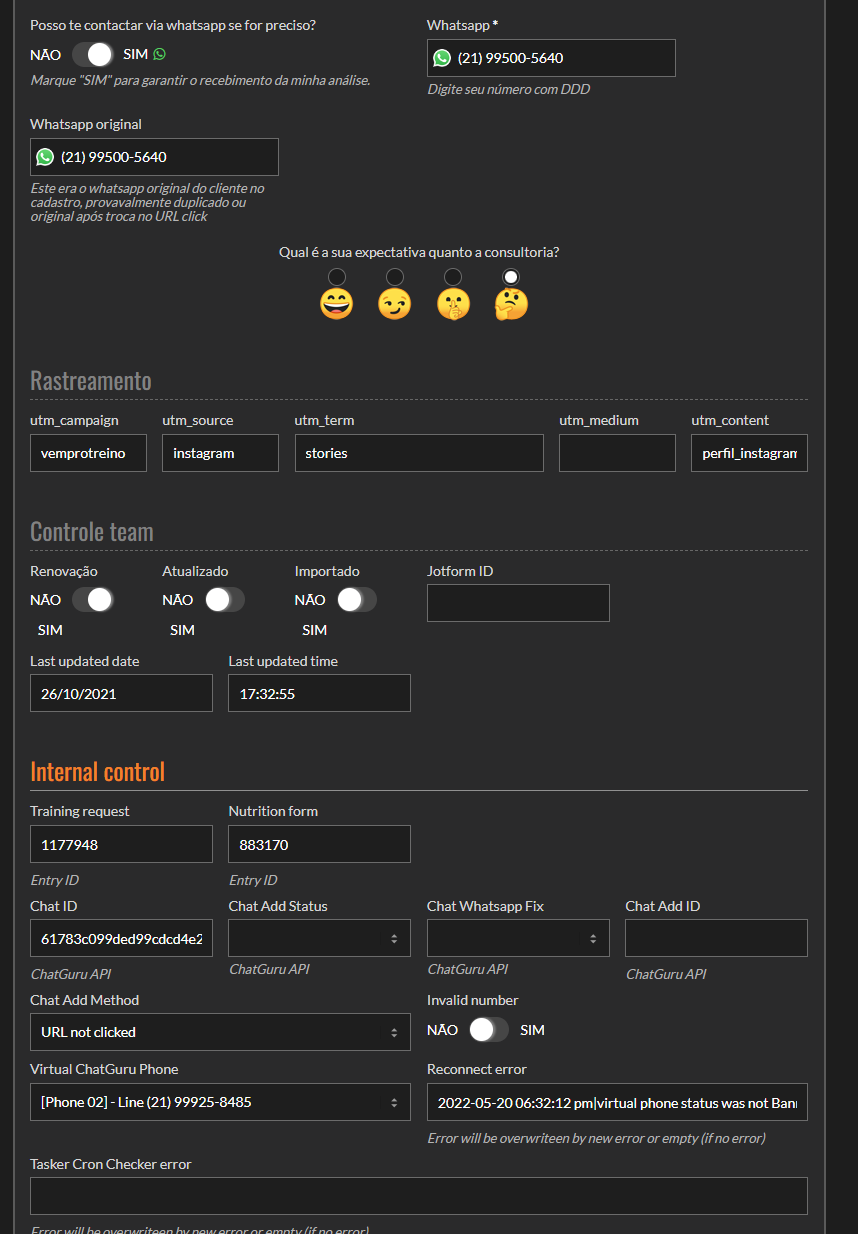Viewport: 858px width, 1234px height.
Task: Click the utm_campaign field
Action: click(x=88, y=453)
